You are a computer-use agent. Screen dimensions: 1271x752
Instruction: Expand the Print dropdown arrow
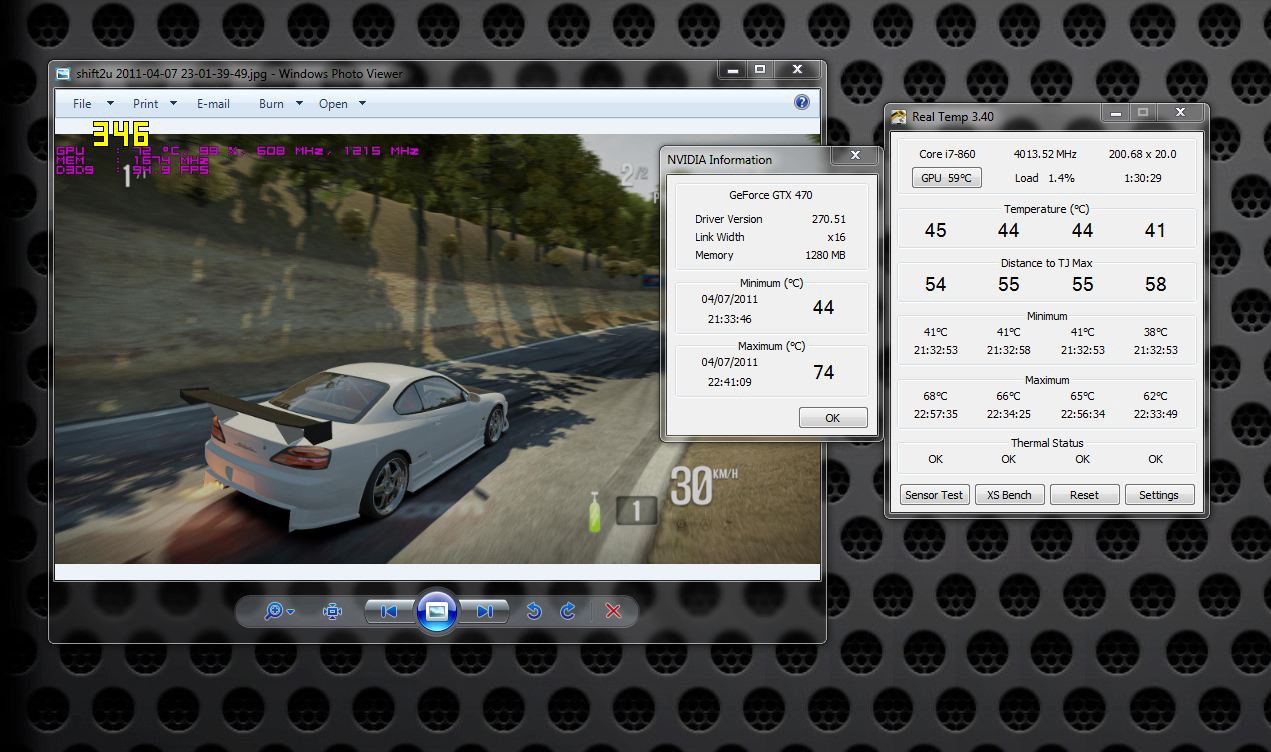[173, 103]
